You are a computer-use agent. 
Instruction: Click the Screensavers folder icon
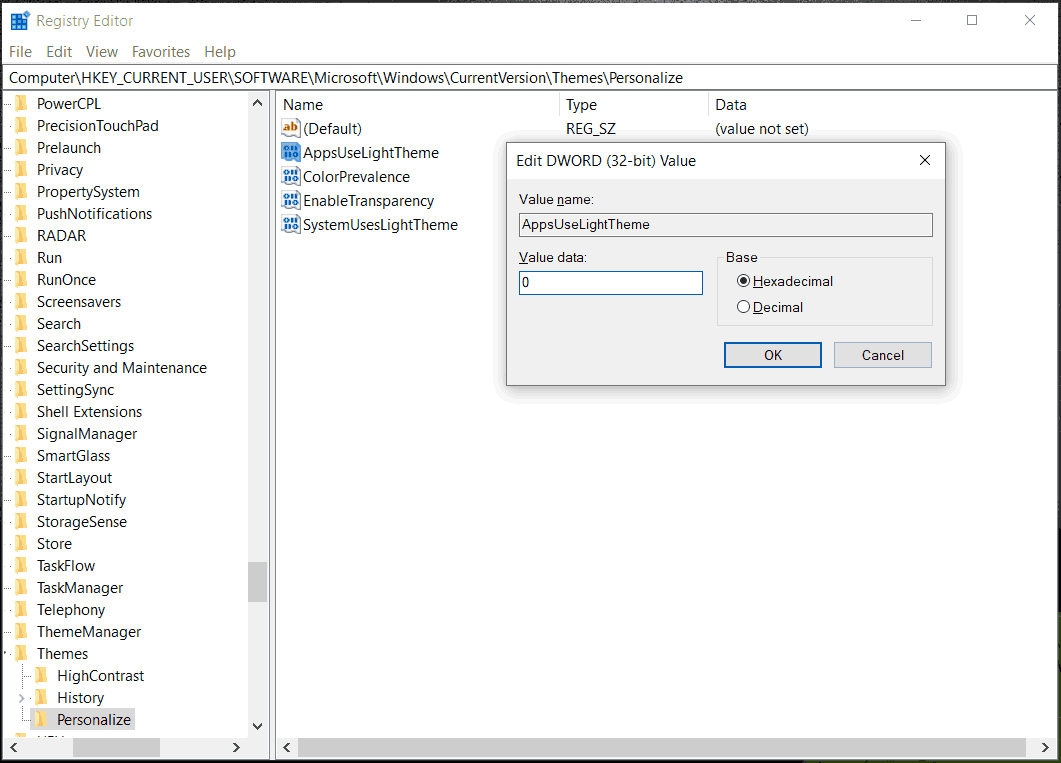tap(22, 302)
